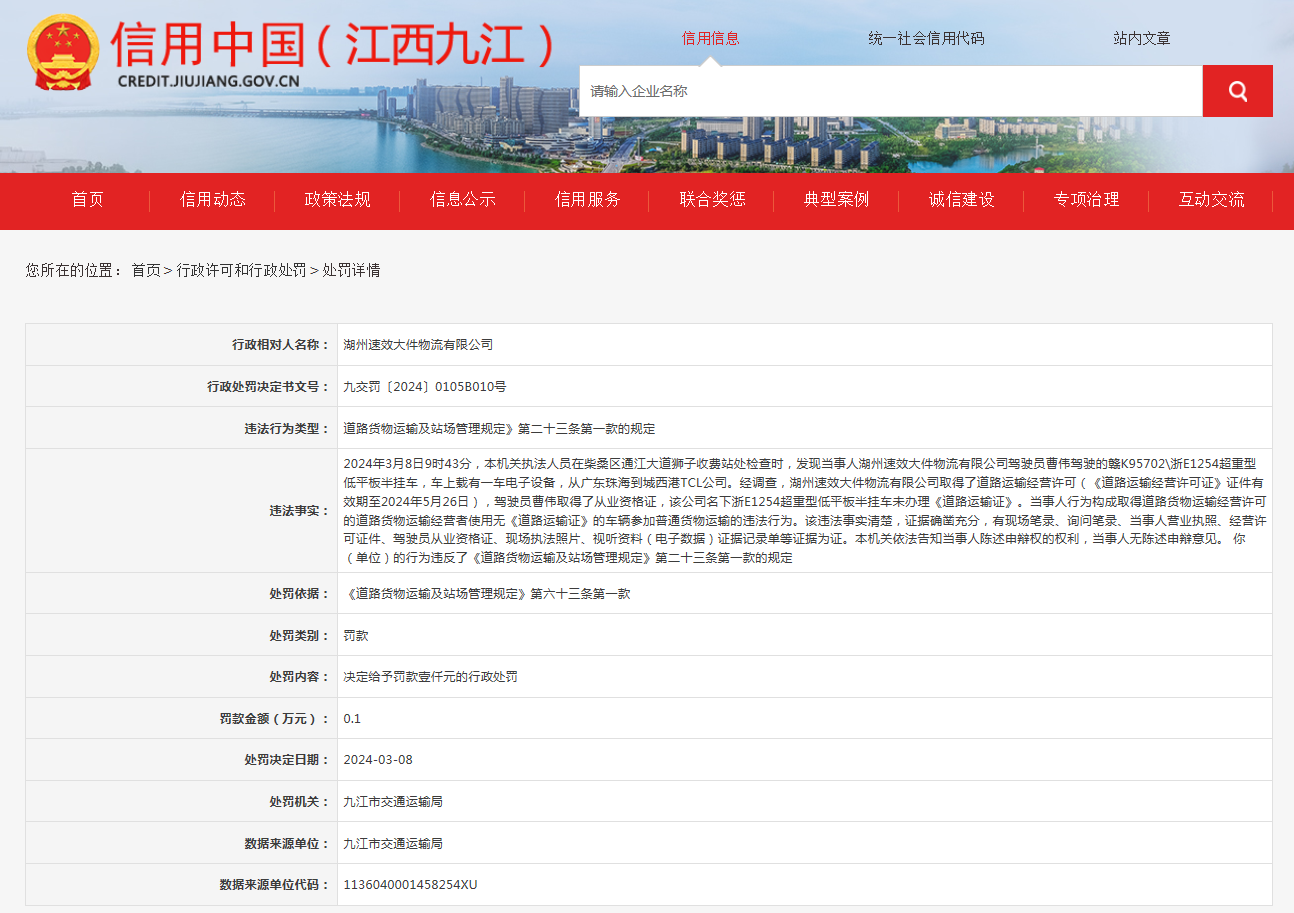Viewport: 1294px width, 913px height.
Task: Click the 违法行为类型 label cell
Action: [x=180, y=428]
